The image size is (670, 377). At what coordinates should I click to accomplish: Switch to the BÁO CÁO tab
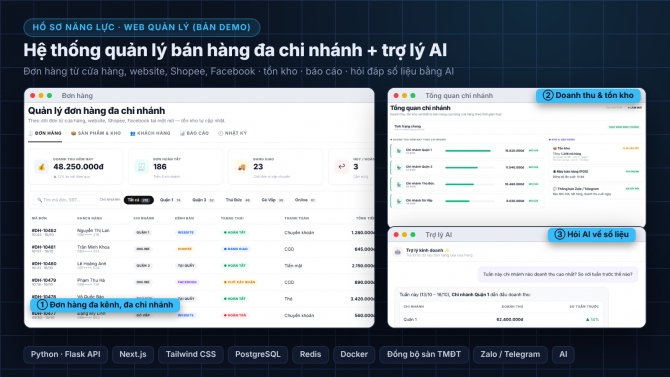point(194,133)
